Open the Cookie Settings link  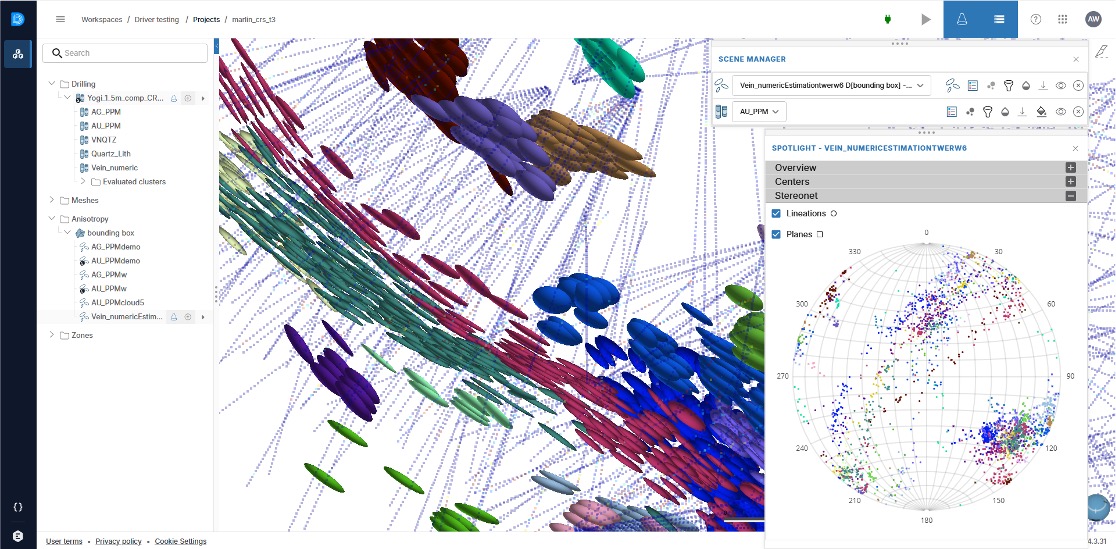181,541
